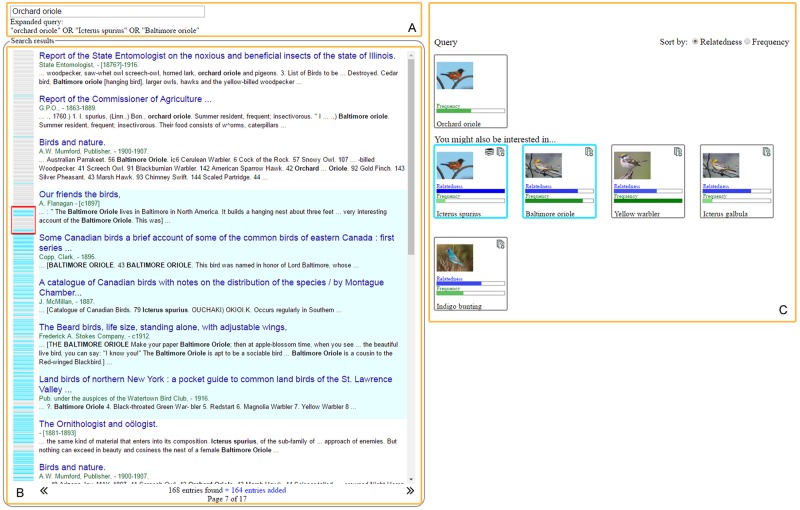Click the document icon on Yellow warbler card
The image size is (800, 510).
(x=678, y=151)
